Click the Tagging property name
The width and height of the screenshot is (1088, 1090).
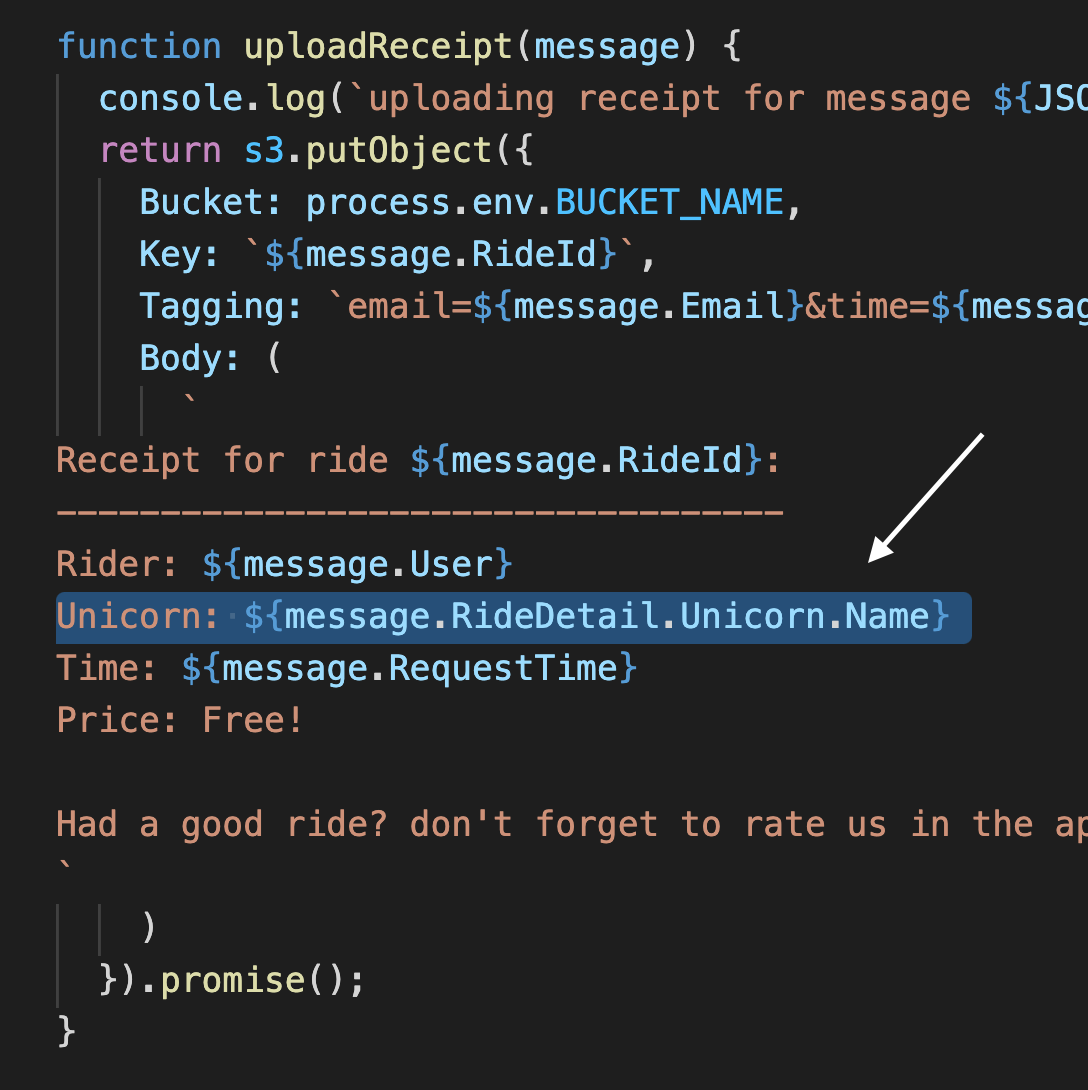tap(213, 307)
